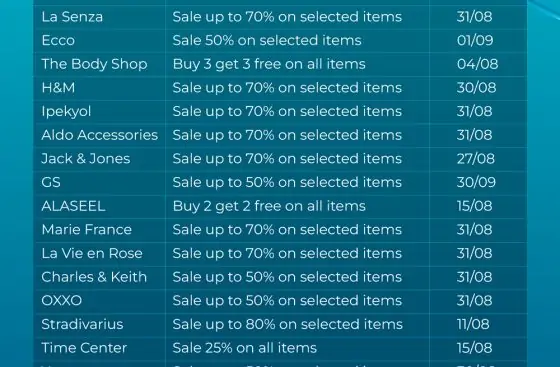Viewport: 560px width, 367px height.
Task: Click the La Senza store name
Action: [x=72, y=17]
